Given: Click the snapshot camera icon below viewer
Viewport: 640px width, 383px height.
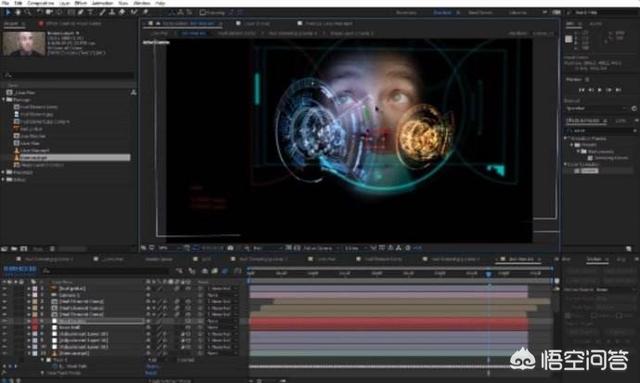Looking at the screenshot, I should [x=230, y=248].
